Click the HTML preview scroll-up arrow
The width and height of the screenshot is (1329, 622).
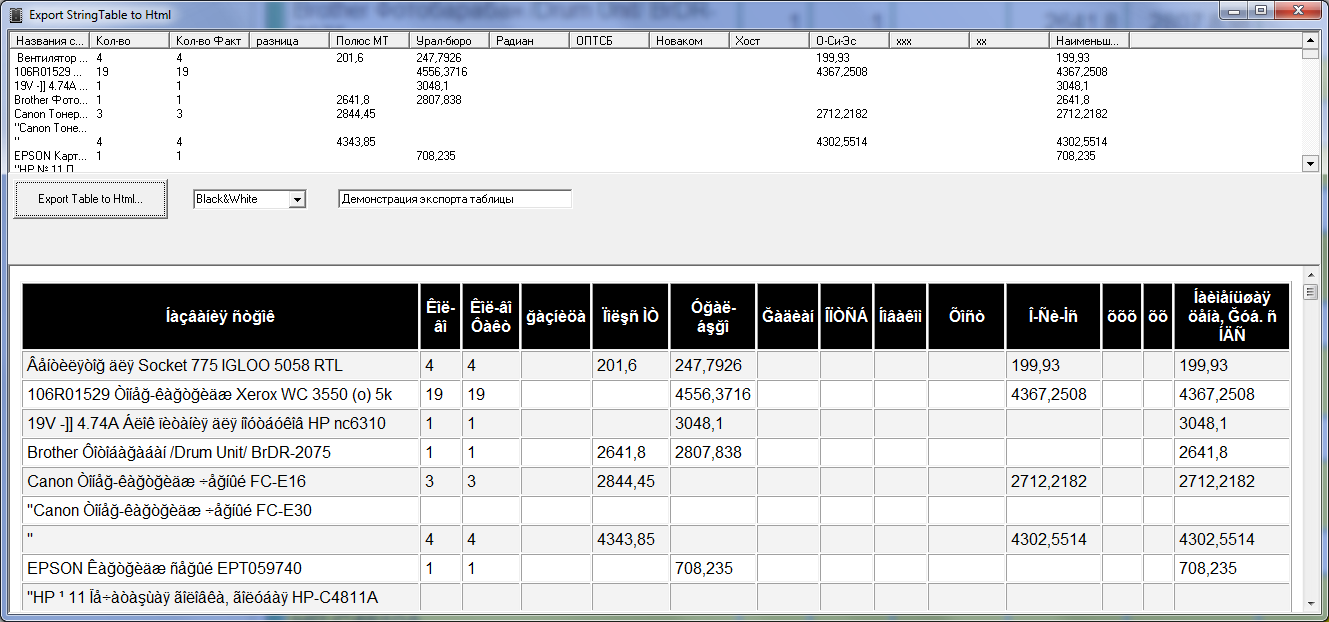pos(1310,276)
